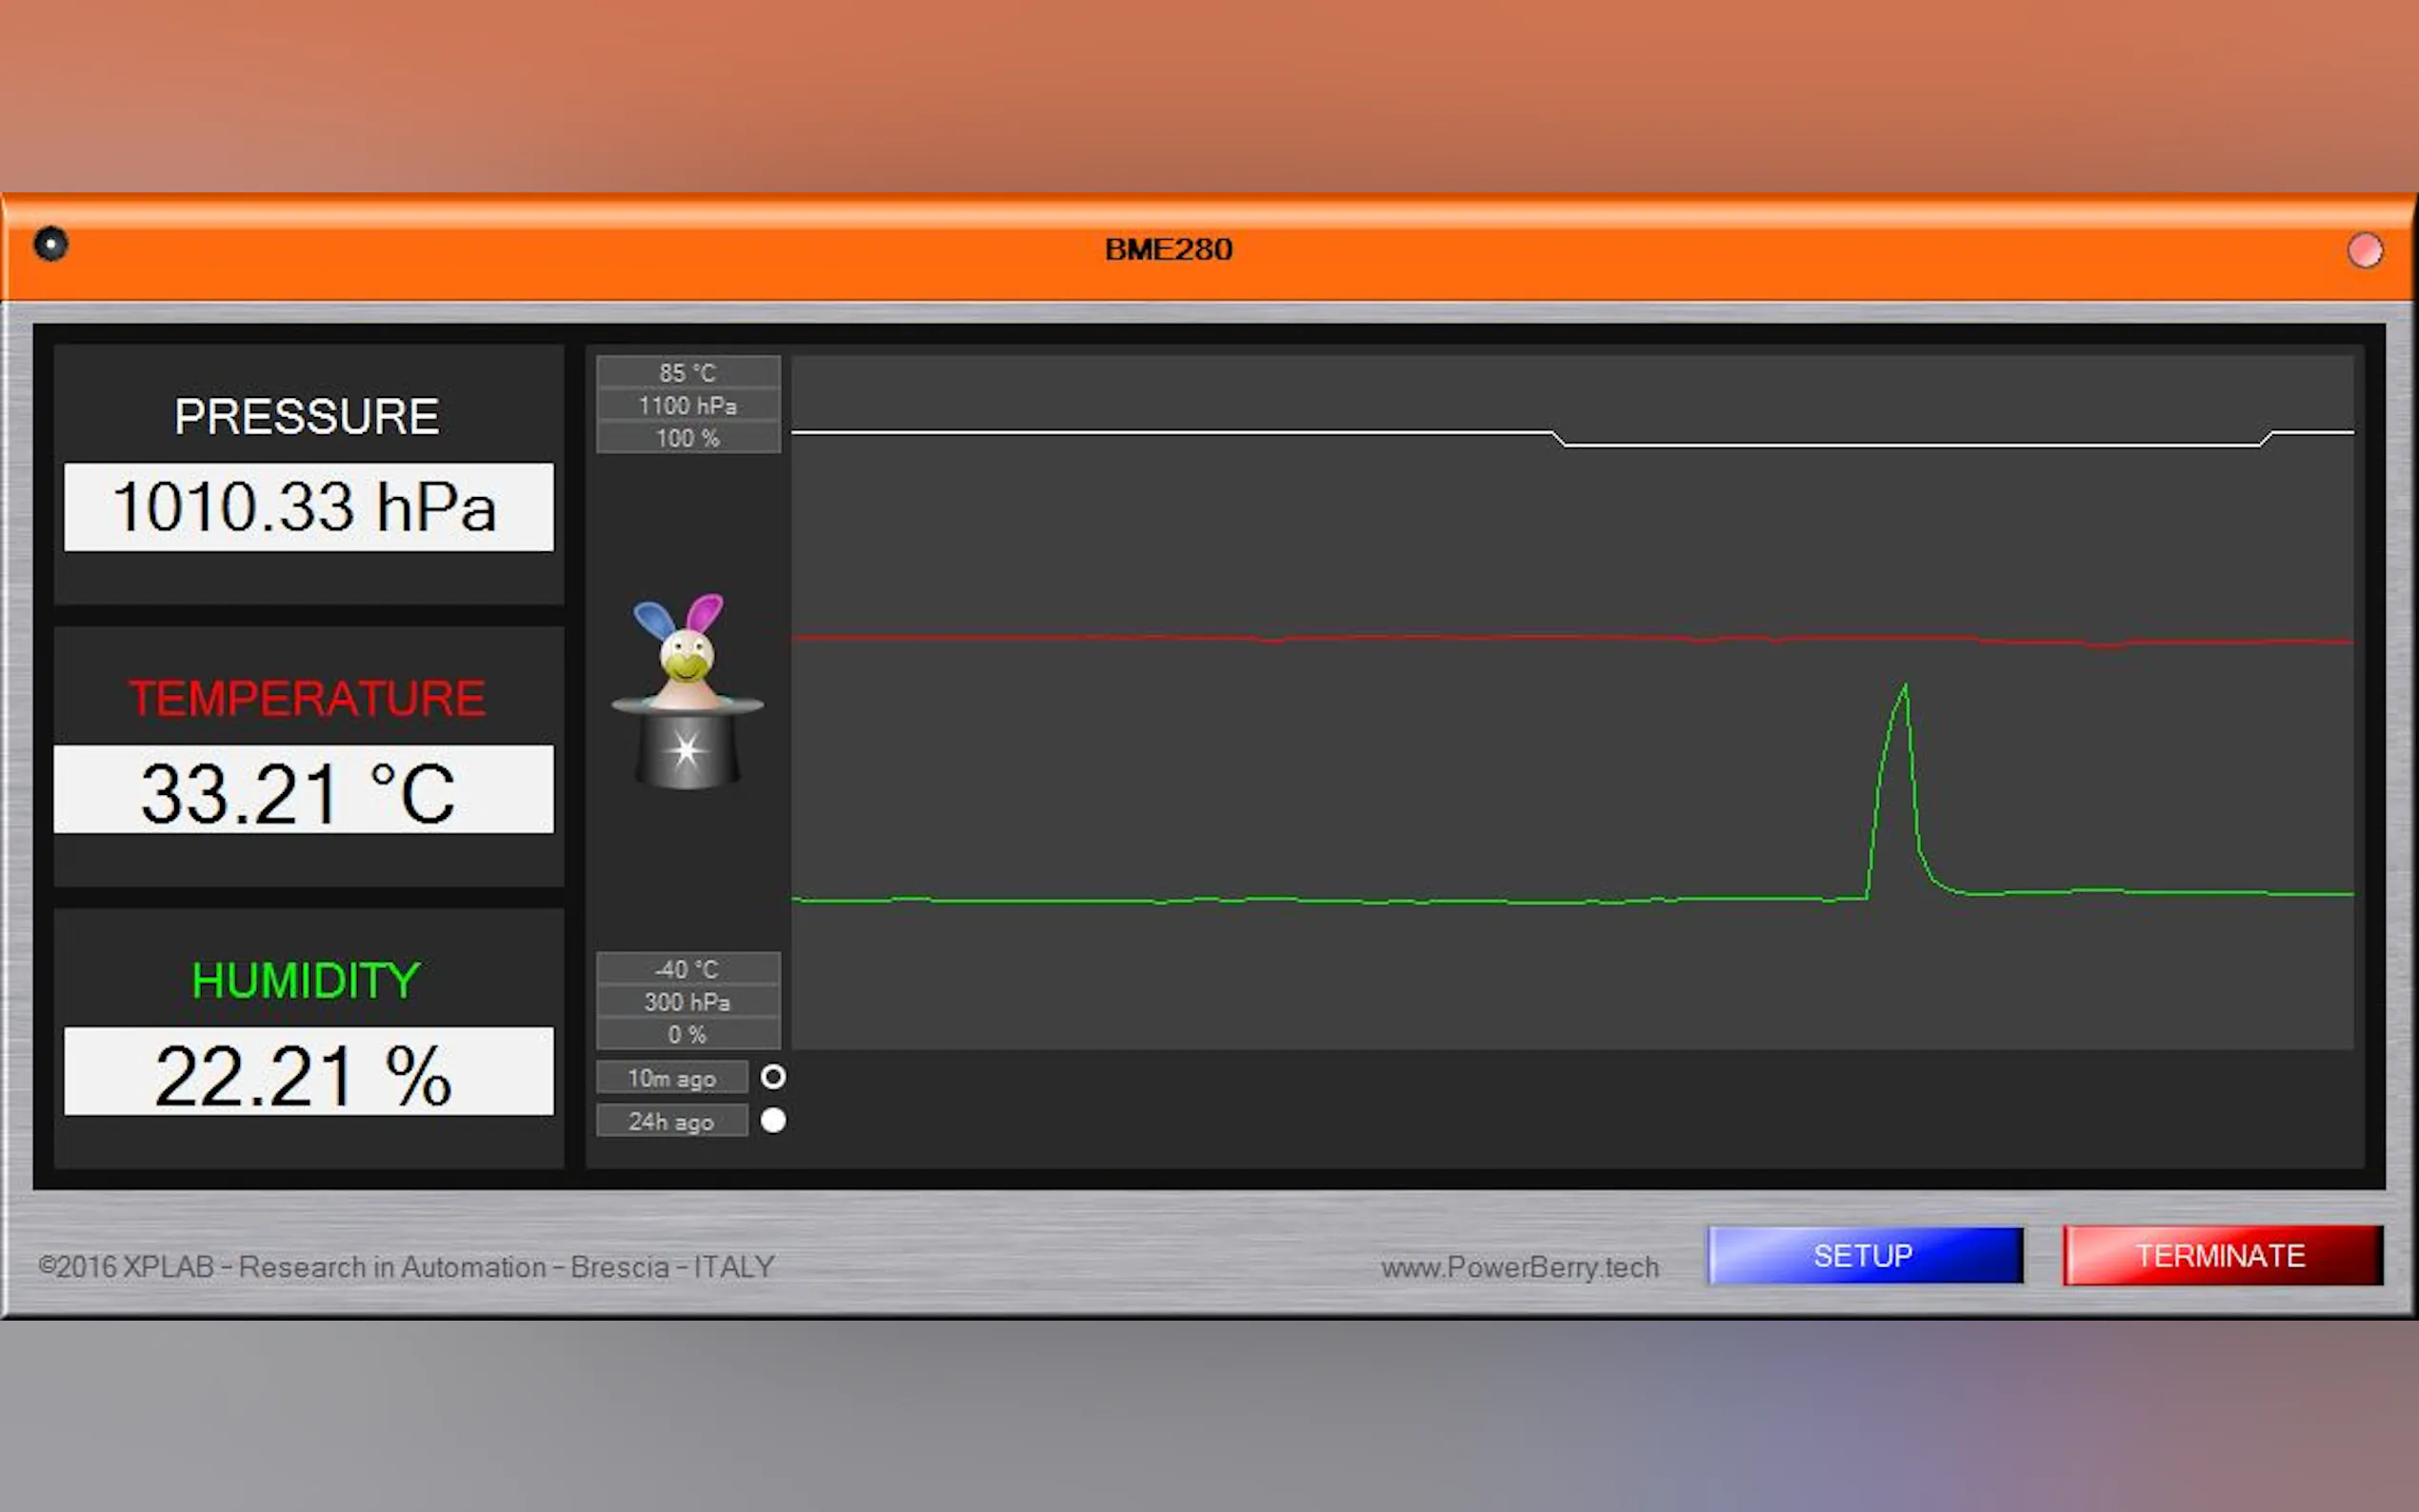2419x1512 pixels.
Task: Click the 1100 hPa upper scale label
Action: pos(688,405)
